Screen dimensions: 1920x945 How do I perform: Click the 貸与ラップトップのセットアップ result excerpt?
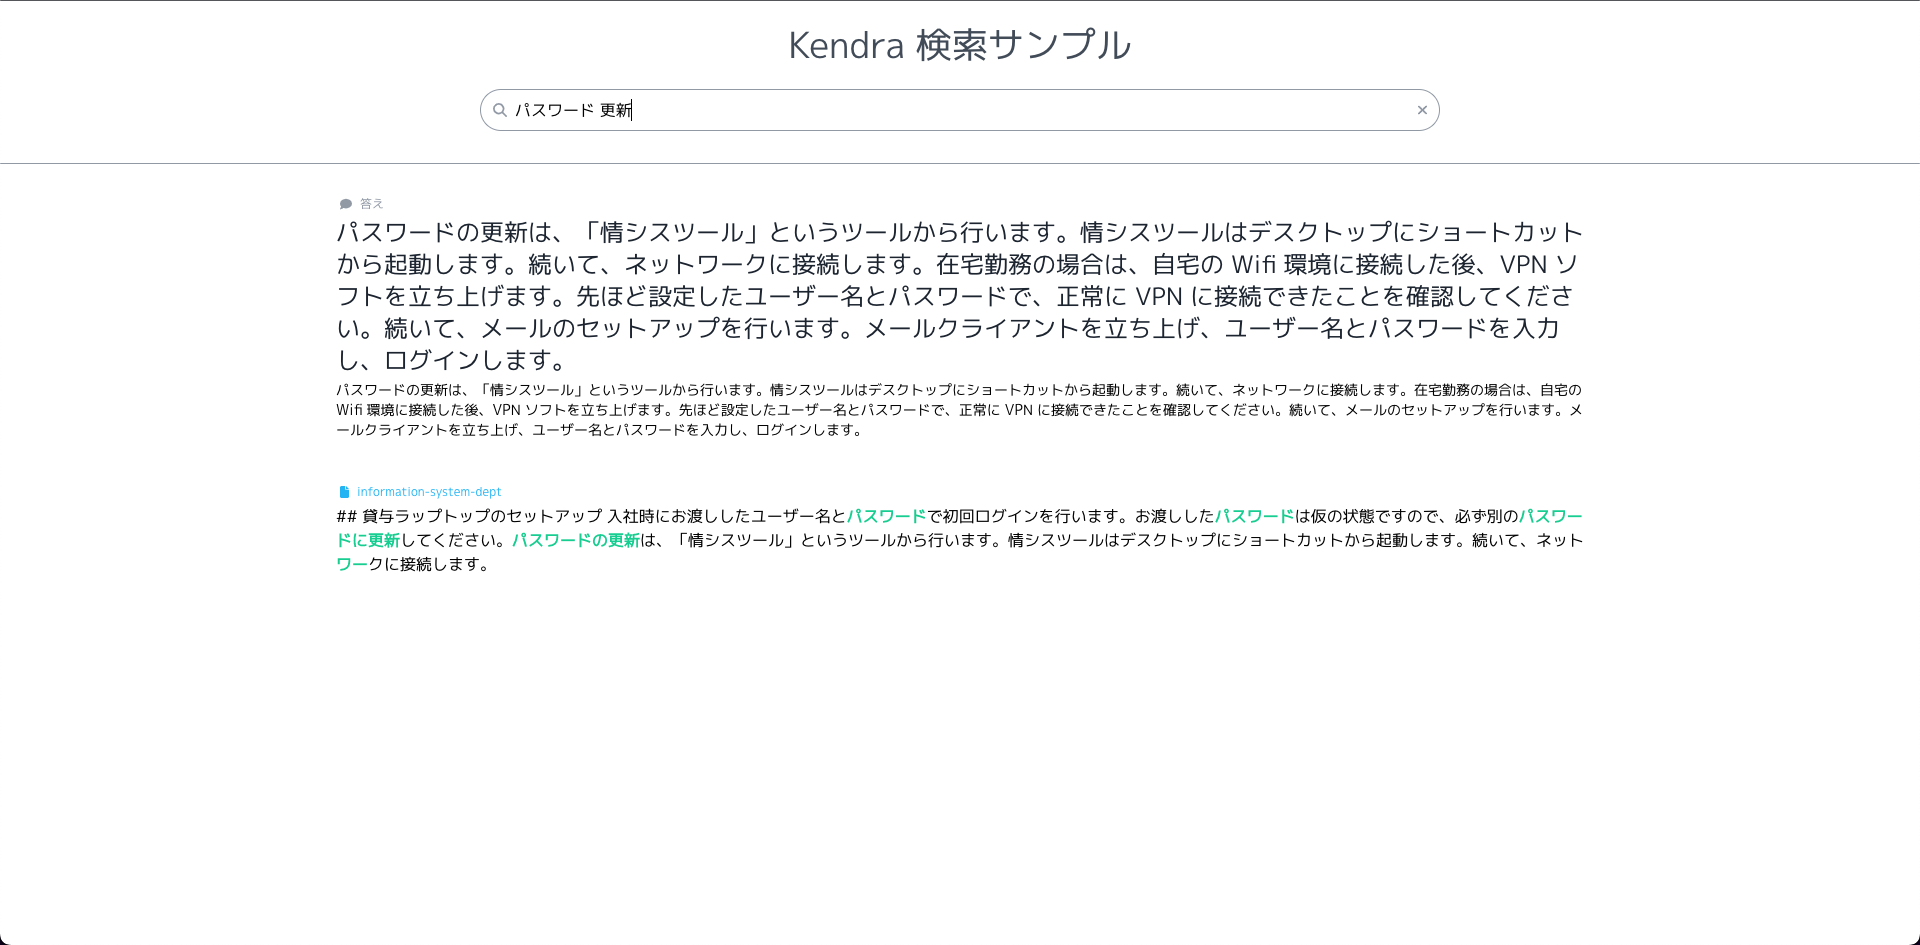pos(960,540)
